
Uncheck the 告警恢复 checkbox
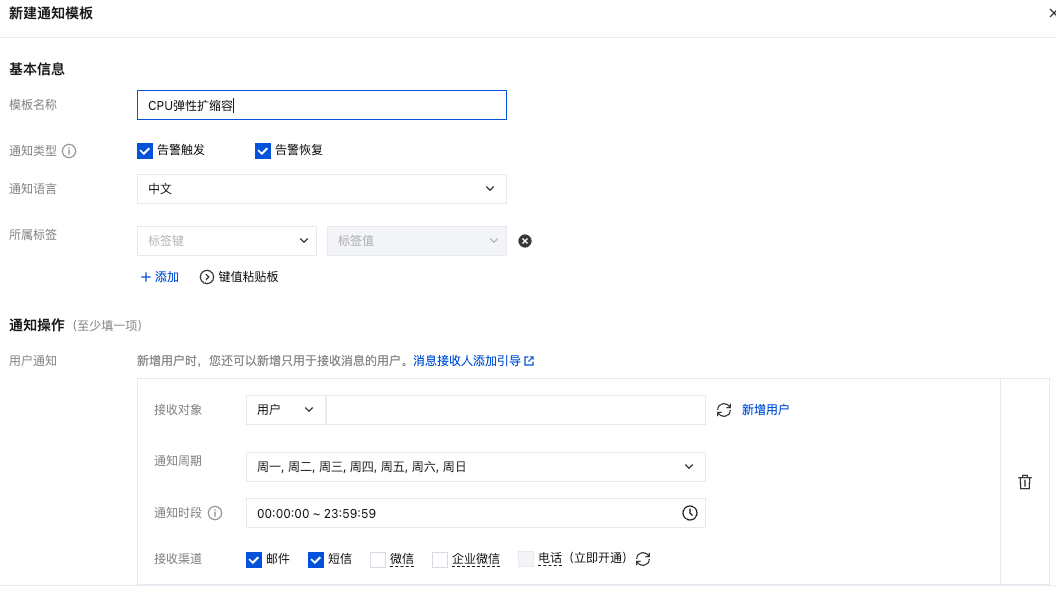pyautogui.click(x=263, y=151)
